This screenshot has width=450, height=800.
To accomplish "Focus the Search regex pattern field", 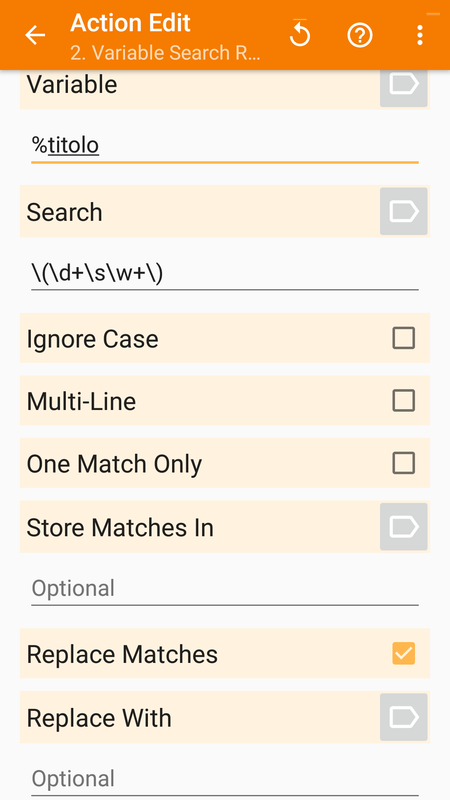I will (x=225, y=274).
